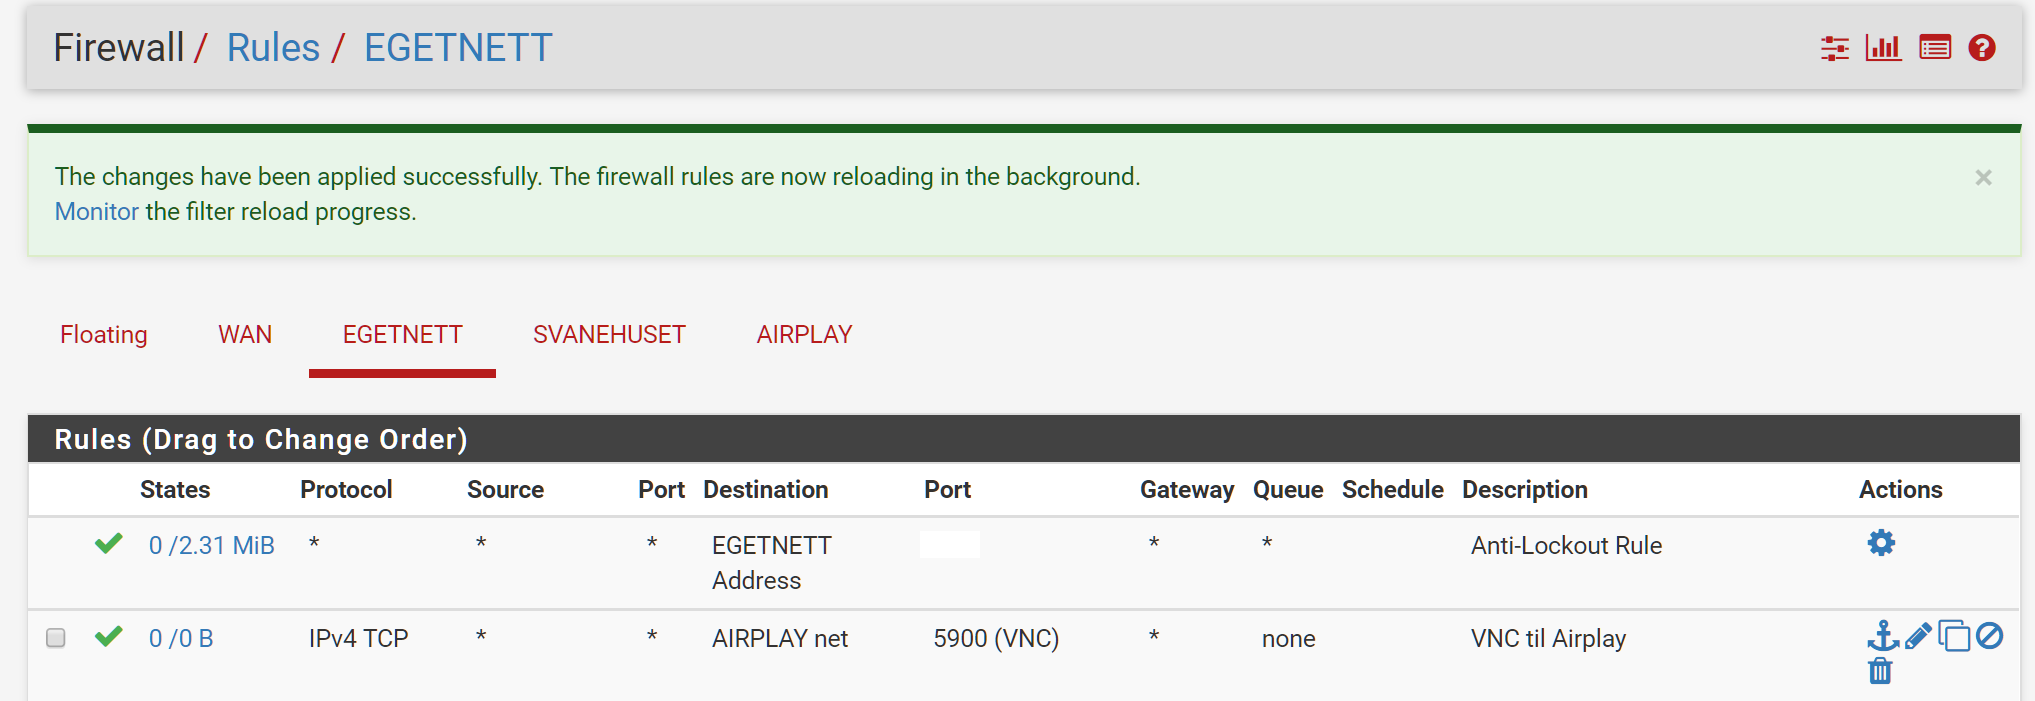Click the anchor icon on VNC rule

(1883, 636)
